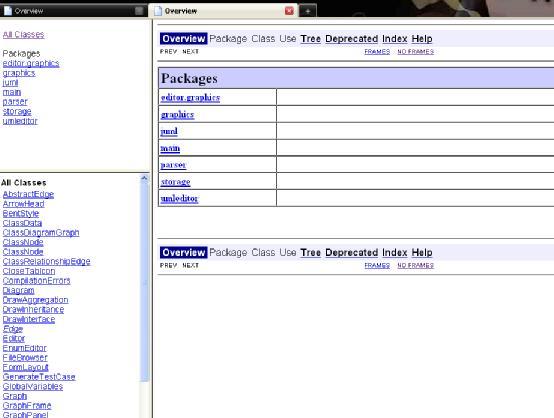Image resolution: width=554 pixels, height=418 pixels.
Task: Open editor.graphics row in the Packages table
Action: (x=190, y=98)
